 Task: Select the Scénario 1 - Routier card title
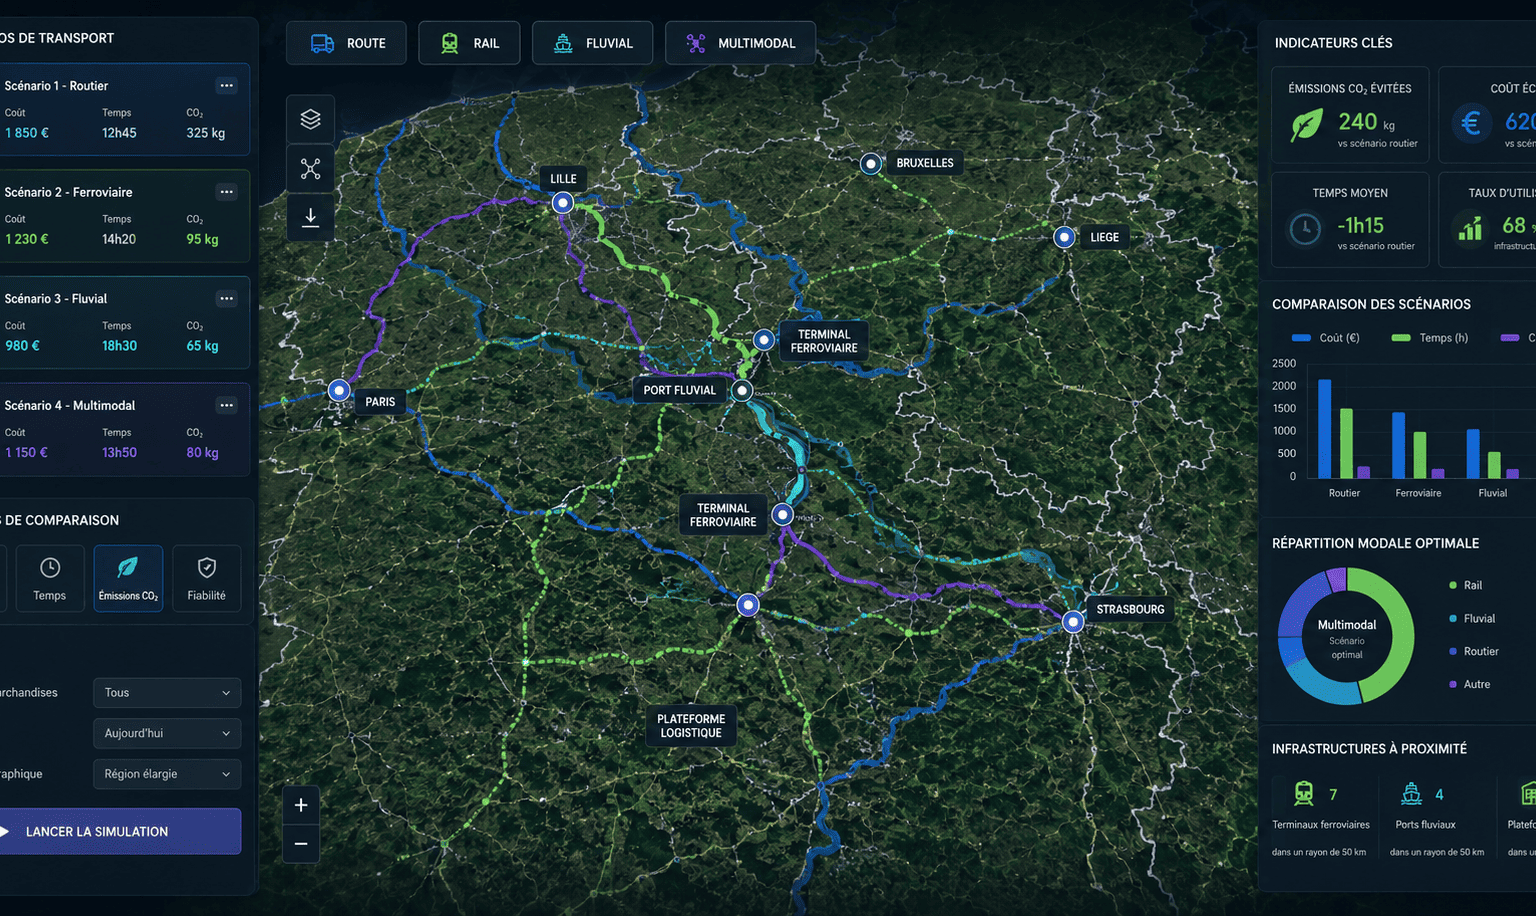click(56, 86)
